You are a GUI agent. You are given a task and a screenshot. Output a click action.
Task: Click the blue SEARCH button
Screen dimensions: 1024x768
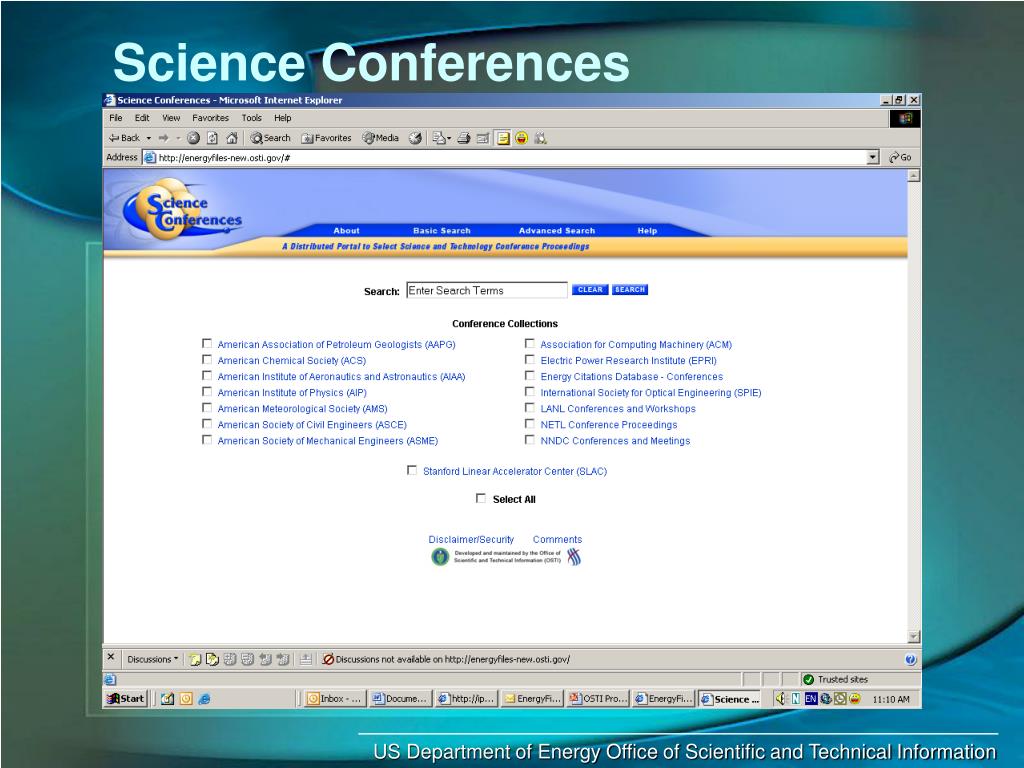[x=630, y=289]
